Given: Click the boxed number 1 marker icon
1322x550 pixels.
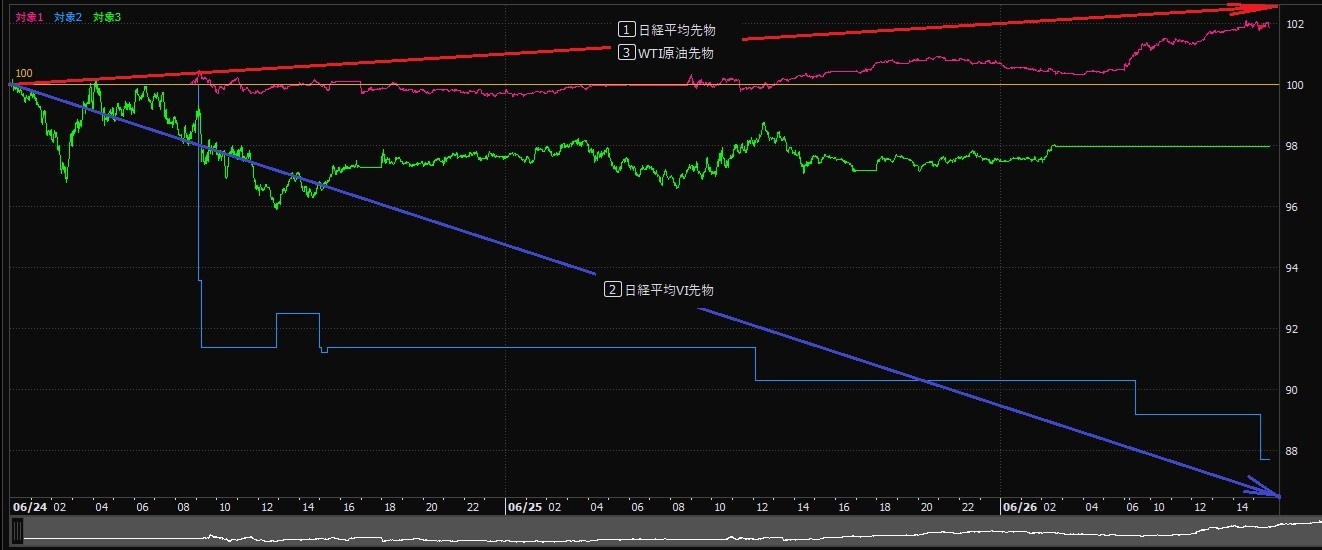Looking at the screenshot, I should tap(626, 29).
